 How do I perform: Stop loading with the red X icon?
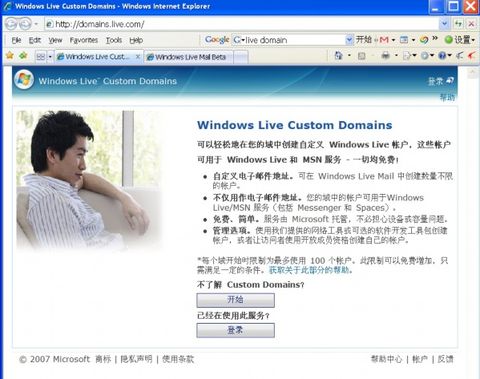(x=471, y=24)
